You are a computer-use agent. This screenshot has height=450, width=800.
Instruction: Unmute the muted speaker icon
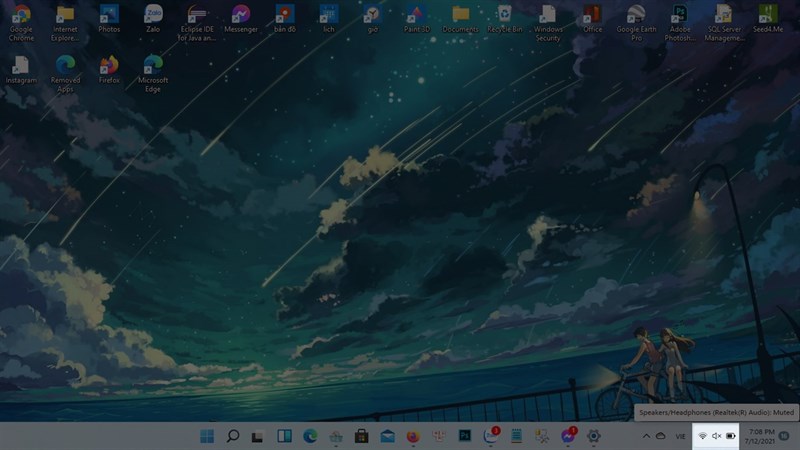pos(717,436)
